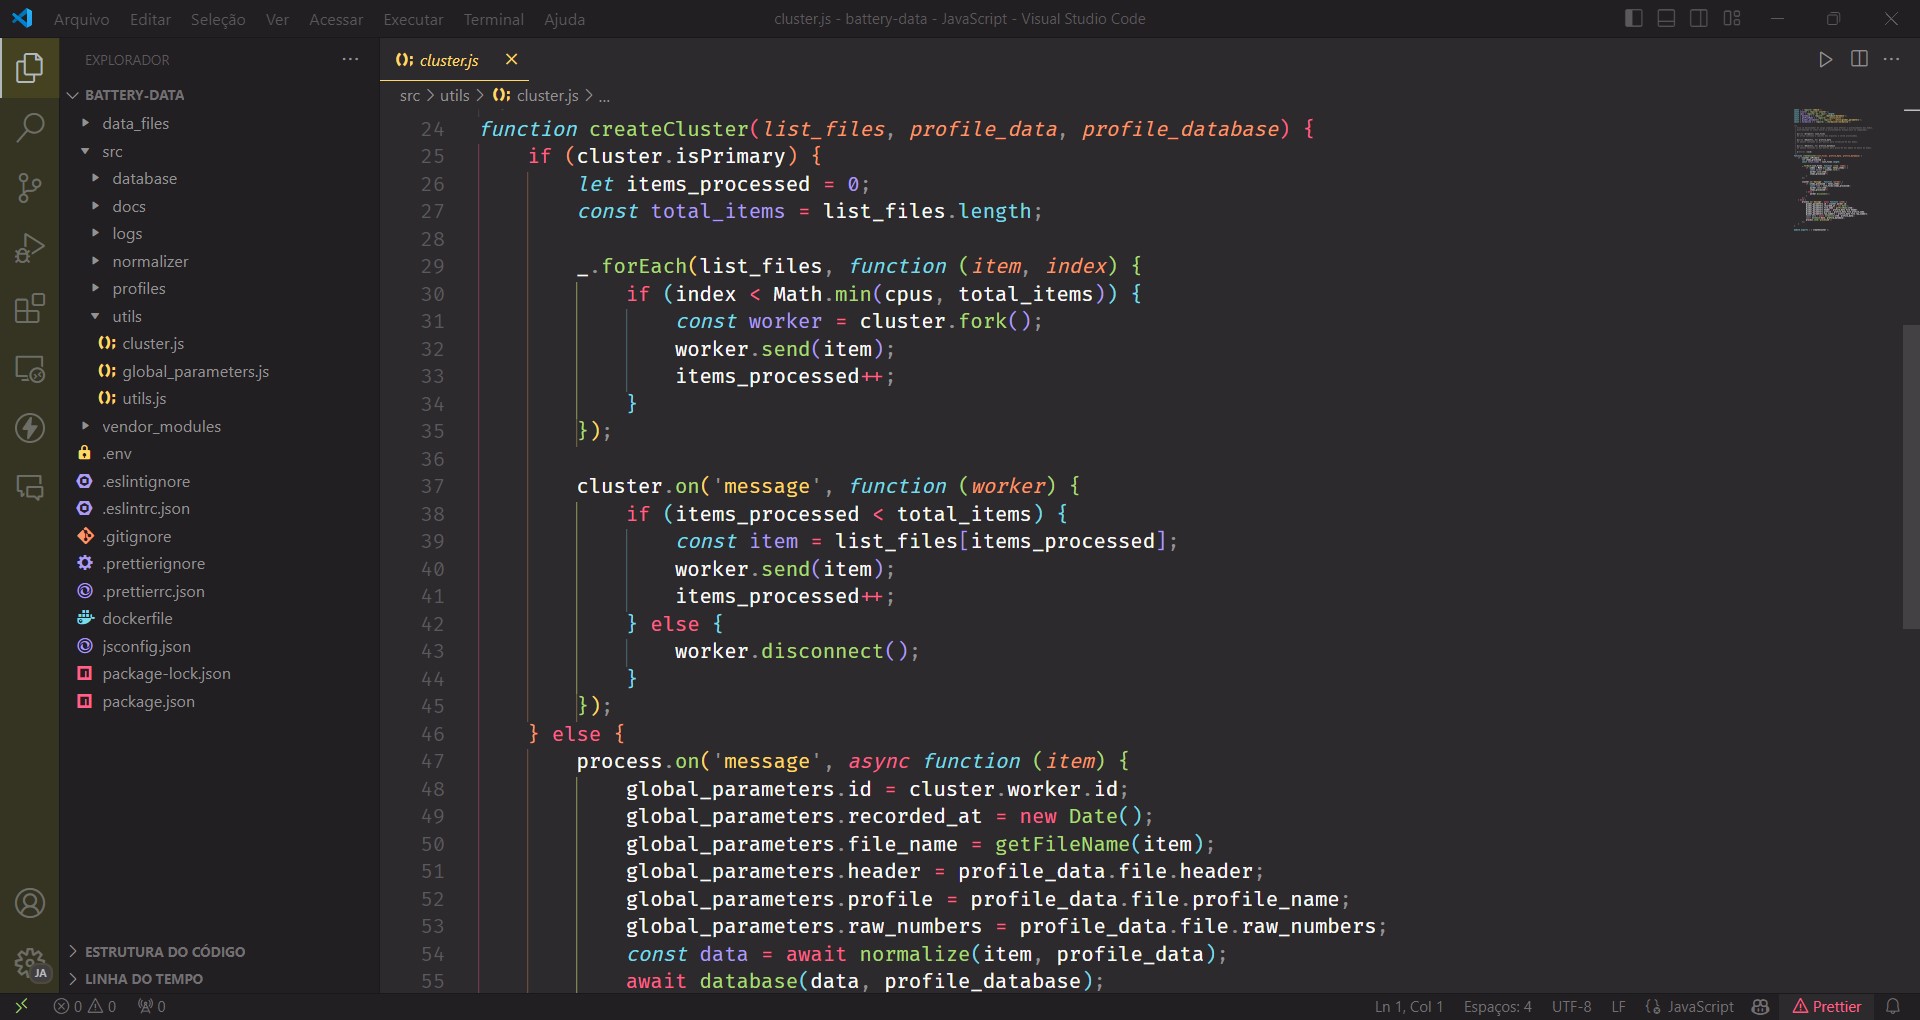Collapse the src folder
The height and width of the screenshot is (1020, 1920).
tap(112, 151)
